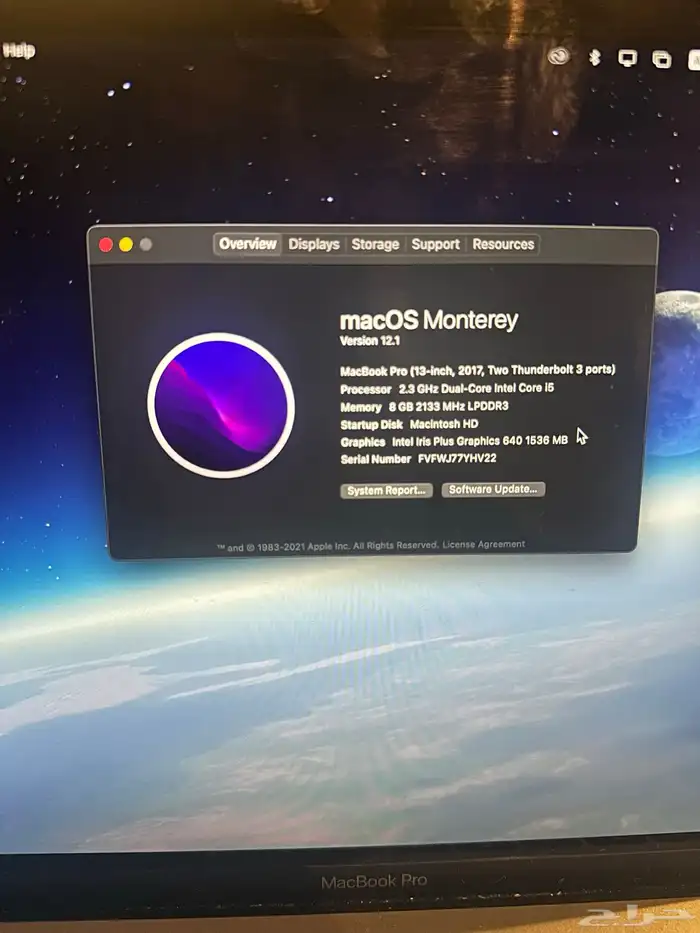Open the Creative Cloud menu bar icon
700x933 pixels.
[560, 57]
